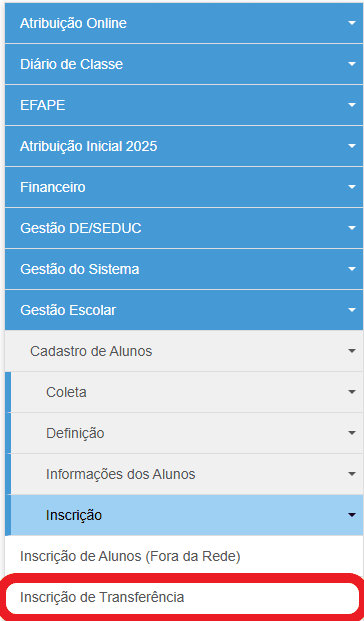This screenshot has width=364, height=621.
Task: Open the Diário de Classe menu
Action: pos(184,64)
